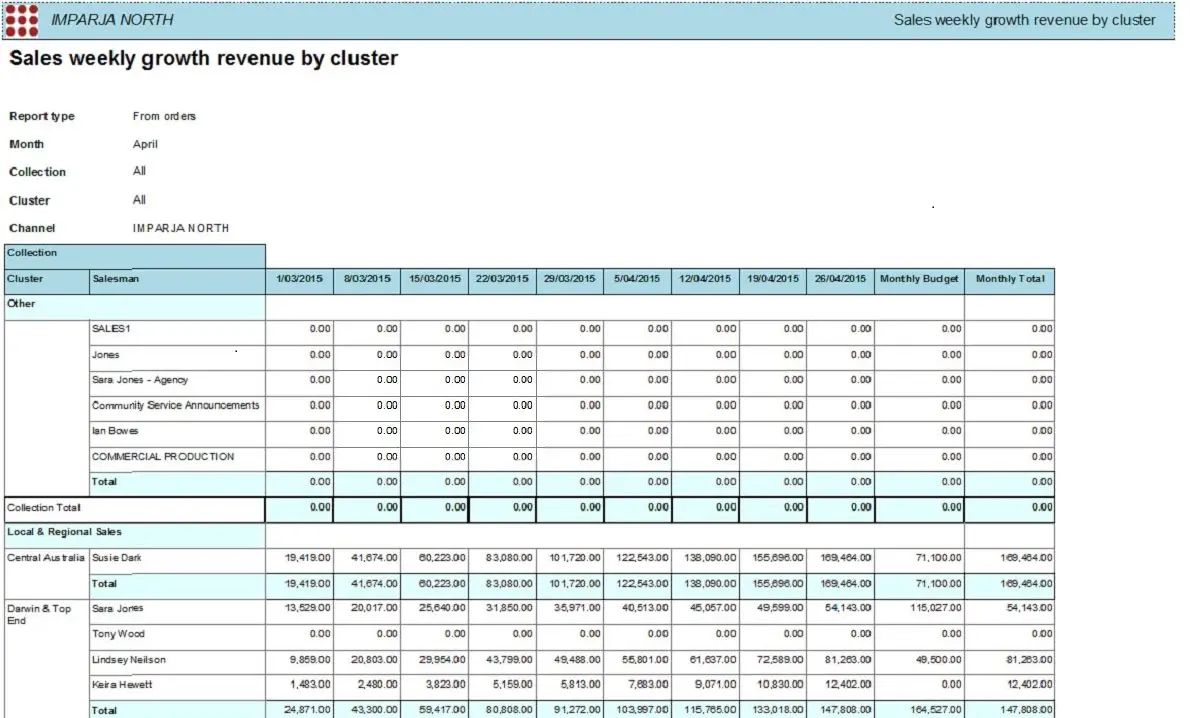Select the Salesman column header
Image resolution: width=1190 pixels, height=718 pixels.
[x=116, y=279]
